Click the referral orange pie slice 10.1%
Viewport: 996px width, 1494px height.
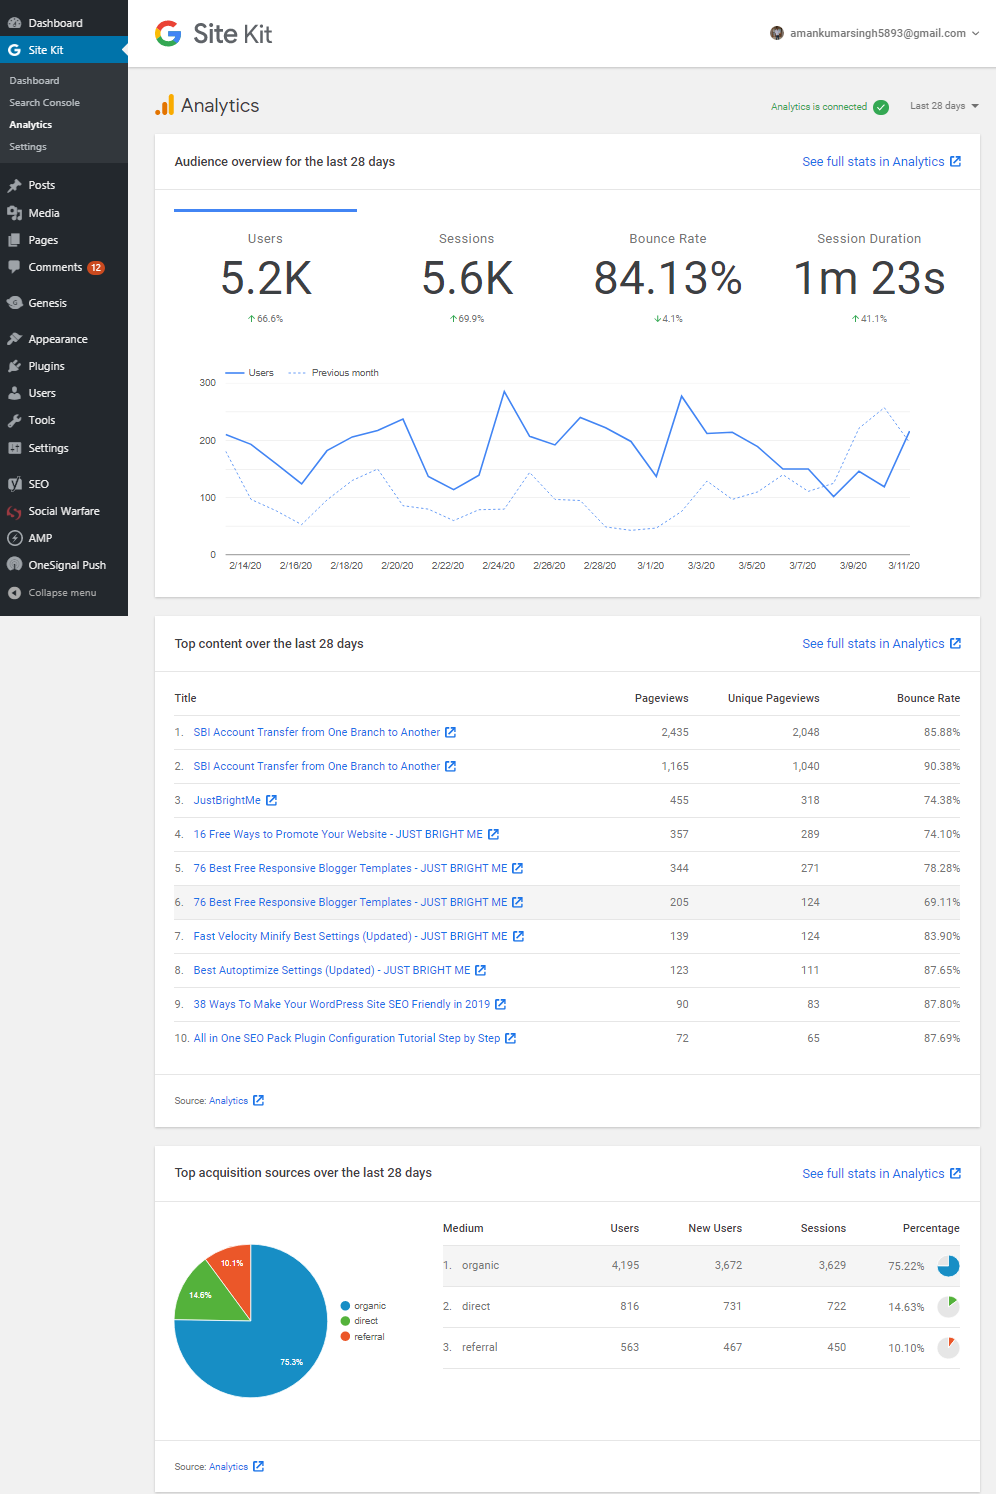[234, 1268]
